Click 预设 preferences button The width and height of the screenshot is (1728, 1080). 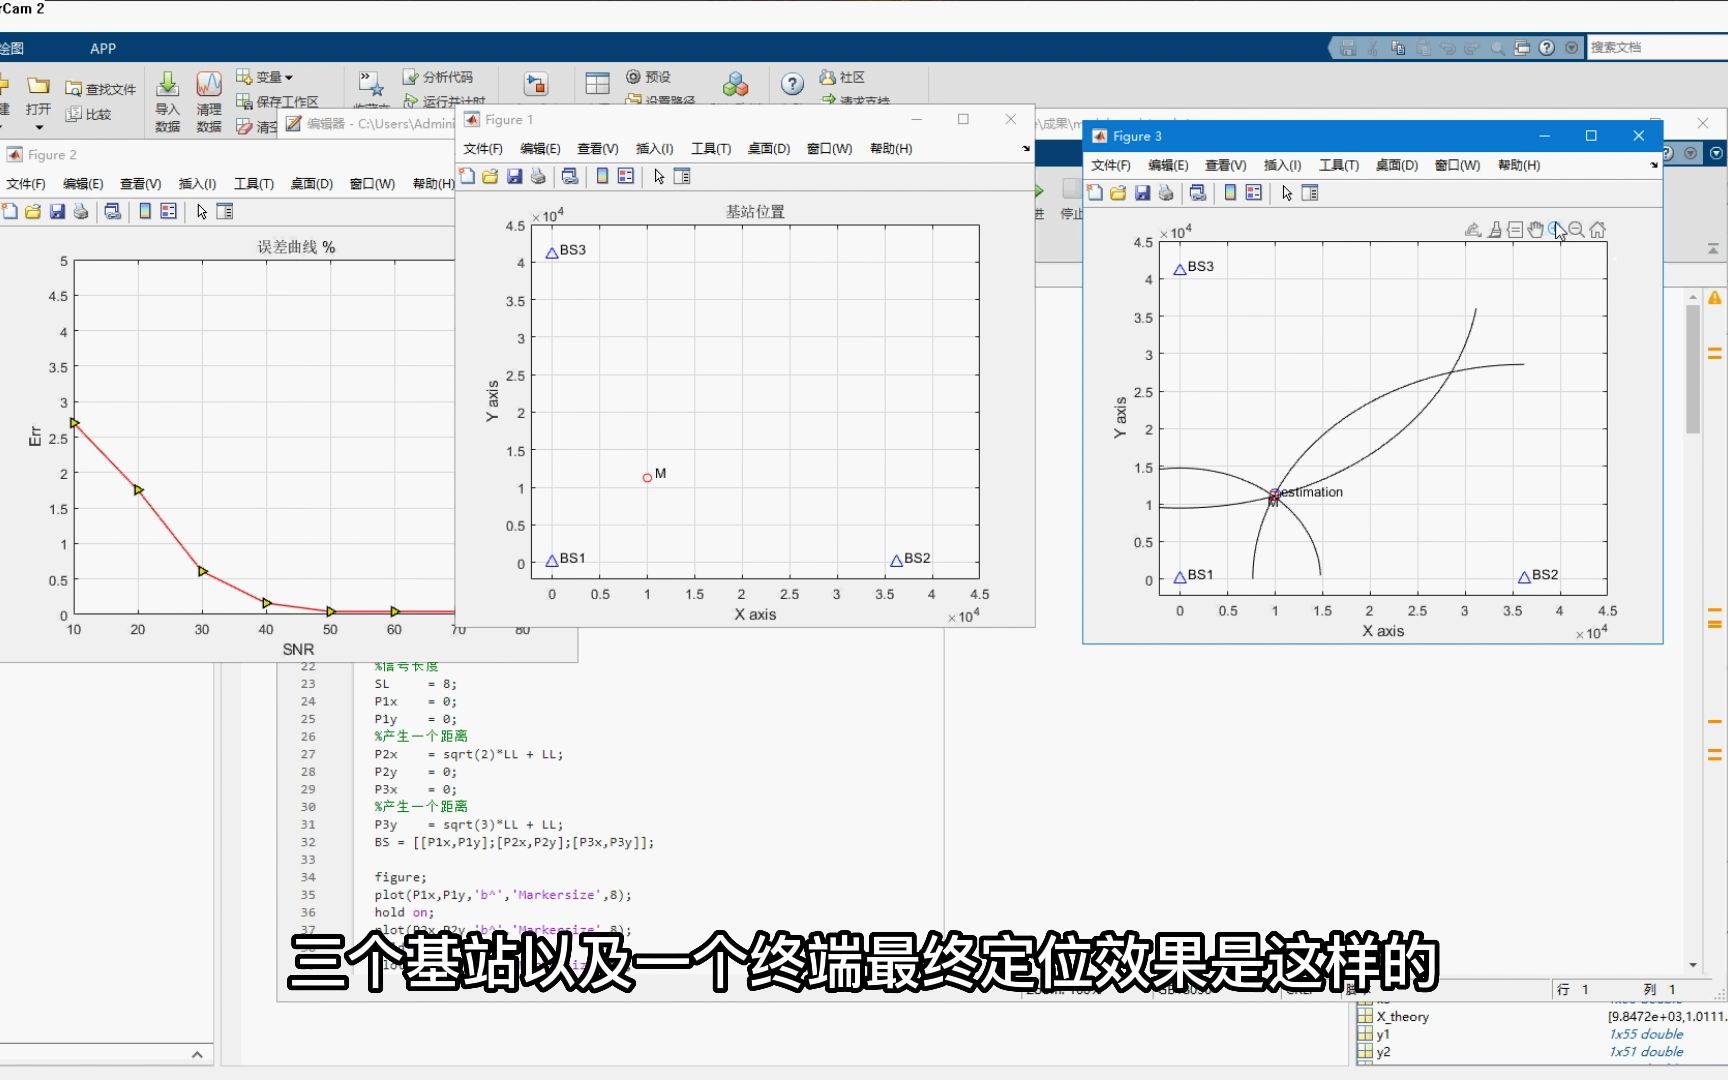tap(648, 77)
